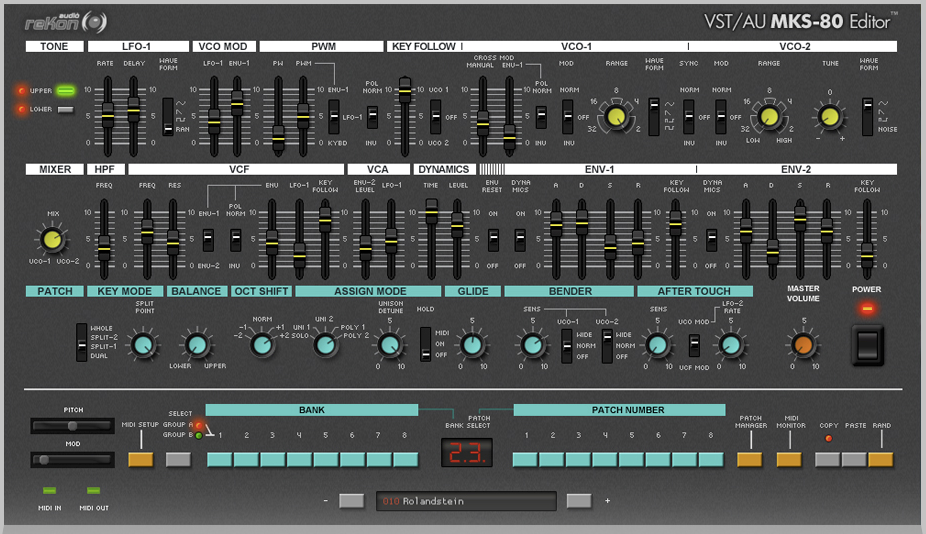Click the rekon audio logo

[66, 22]
